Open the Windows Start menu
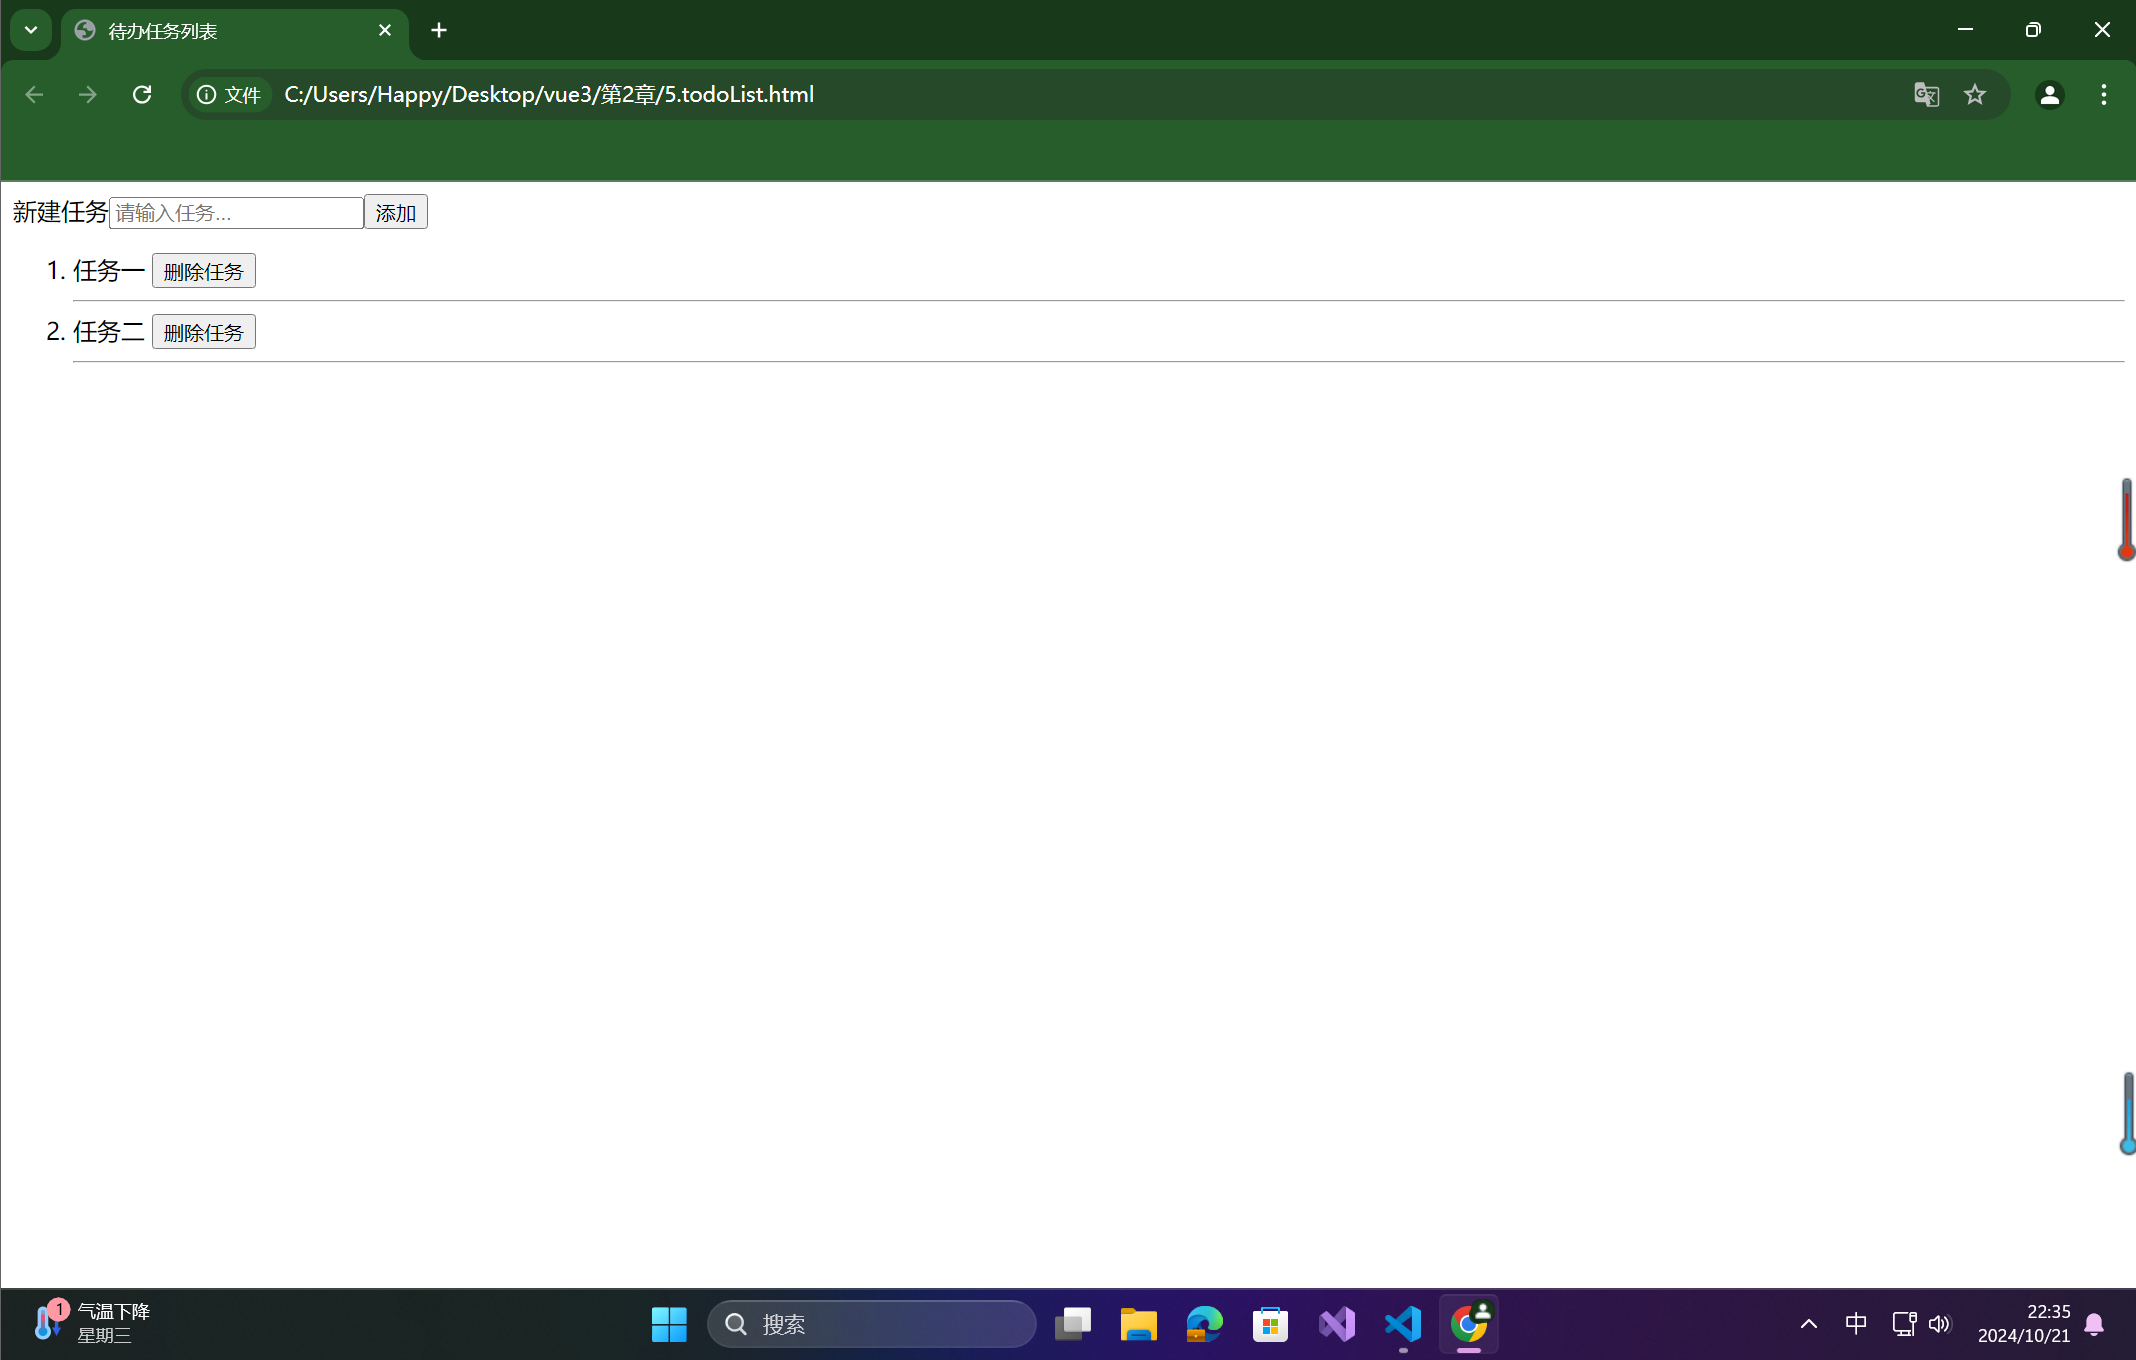Viewport: 2136px width, 1360px height. pos(669,1324)
